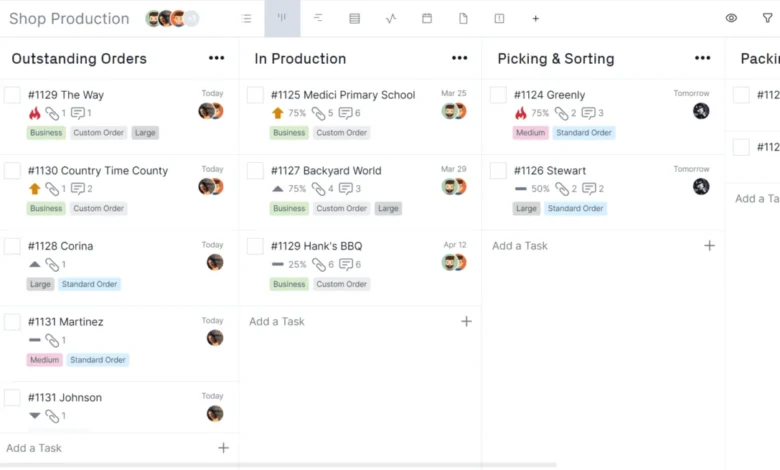This screenshot has height=470, width=780.
Task: Open the Gantt view icon
Action: pos(318,18)
